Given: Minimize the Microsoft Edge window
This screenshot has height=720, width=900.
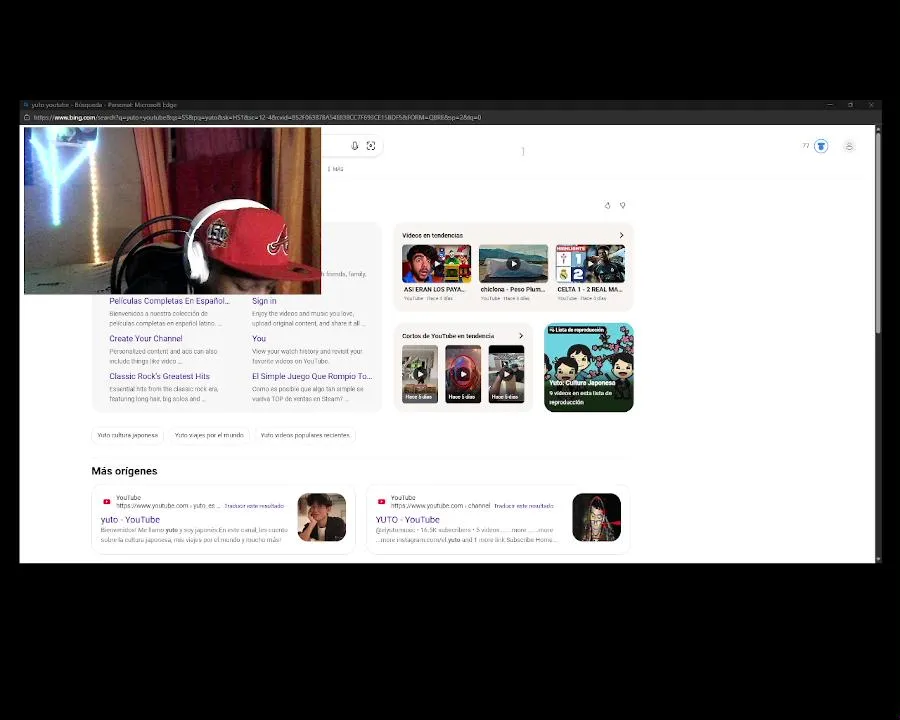Looking at the screenshot, I should click(829, 105).
